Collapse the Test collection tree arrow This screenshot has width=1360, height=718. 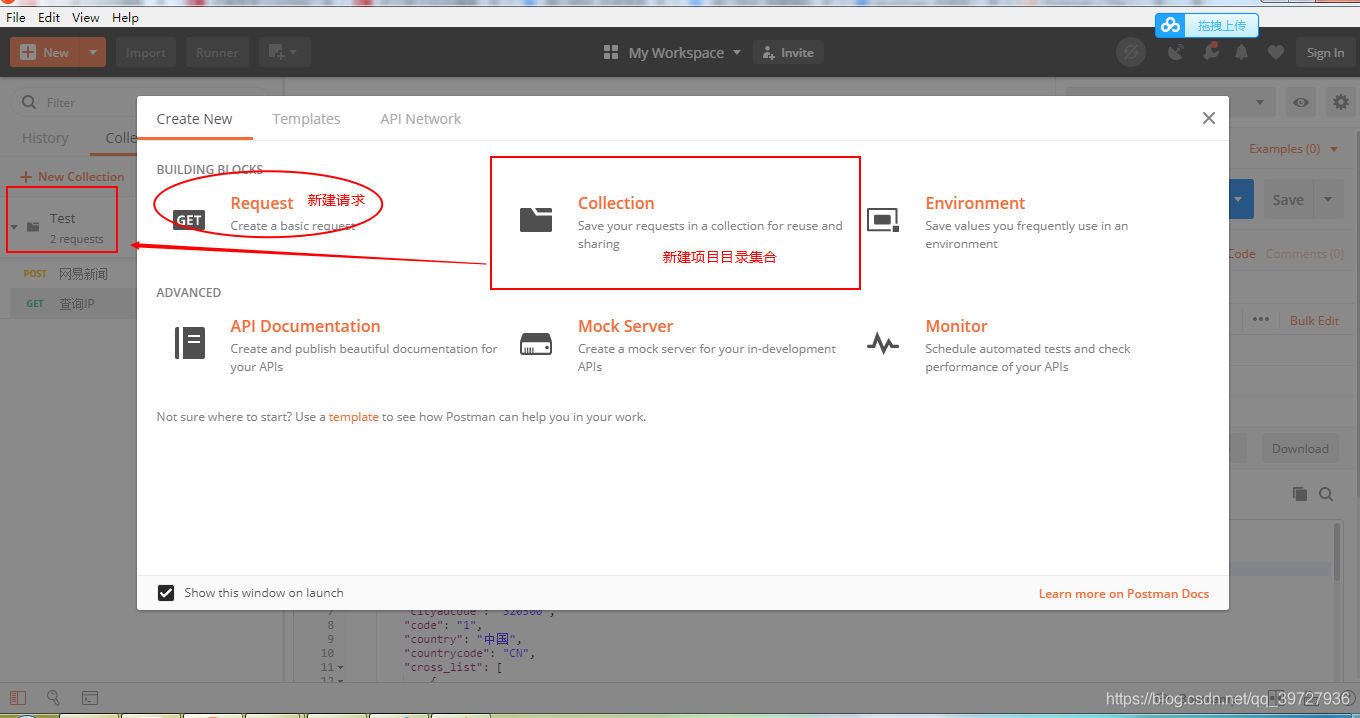tap(14, 227)
